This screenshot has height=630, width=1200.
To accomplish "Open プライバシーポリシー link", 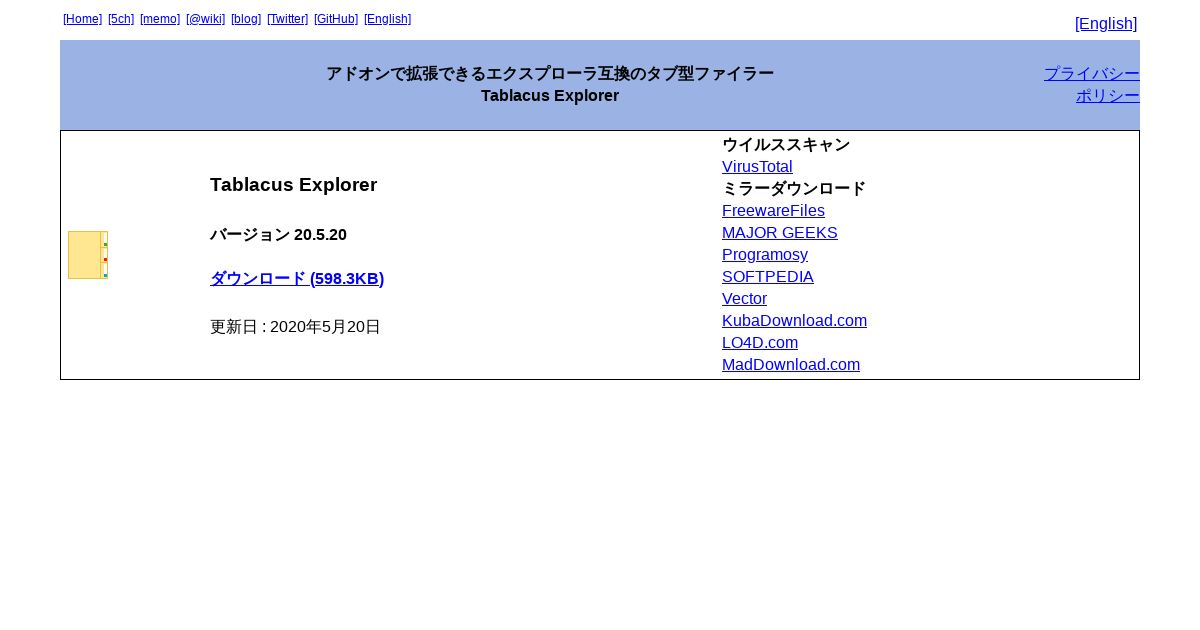I will [x=1092, y=85].
